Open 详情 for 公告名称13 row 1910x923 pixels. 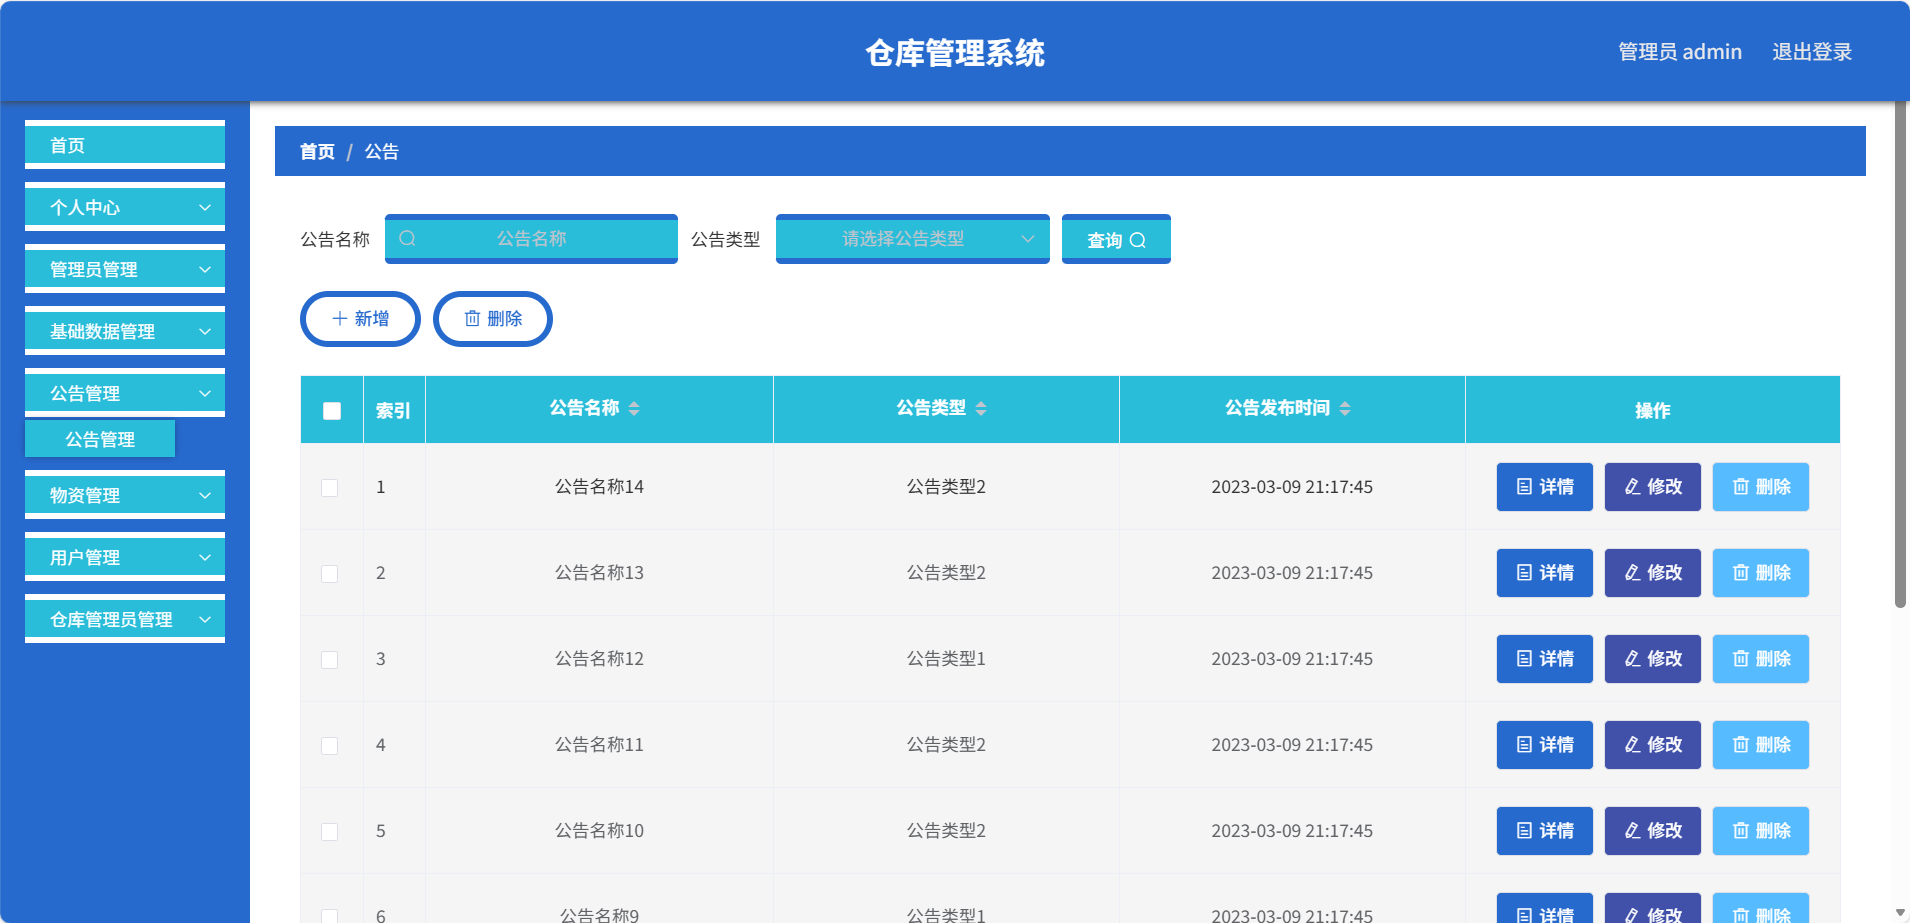1545,573
